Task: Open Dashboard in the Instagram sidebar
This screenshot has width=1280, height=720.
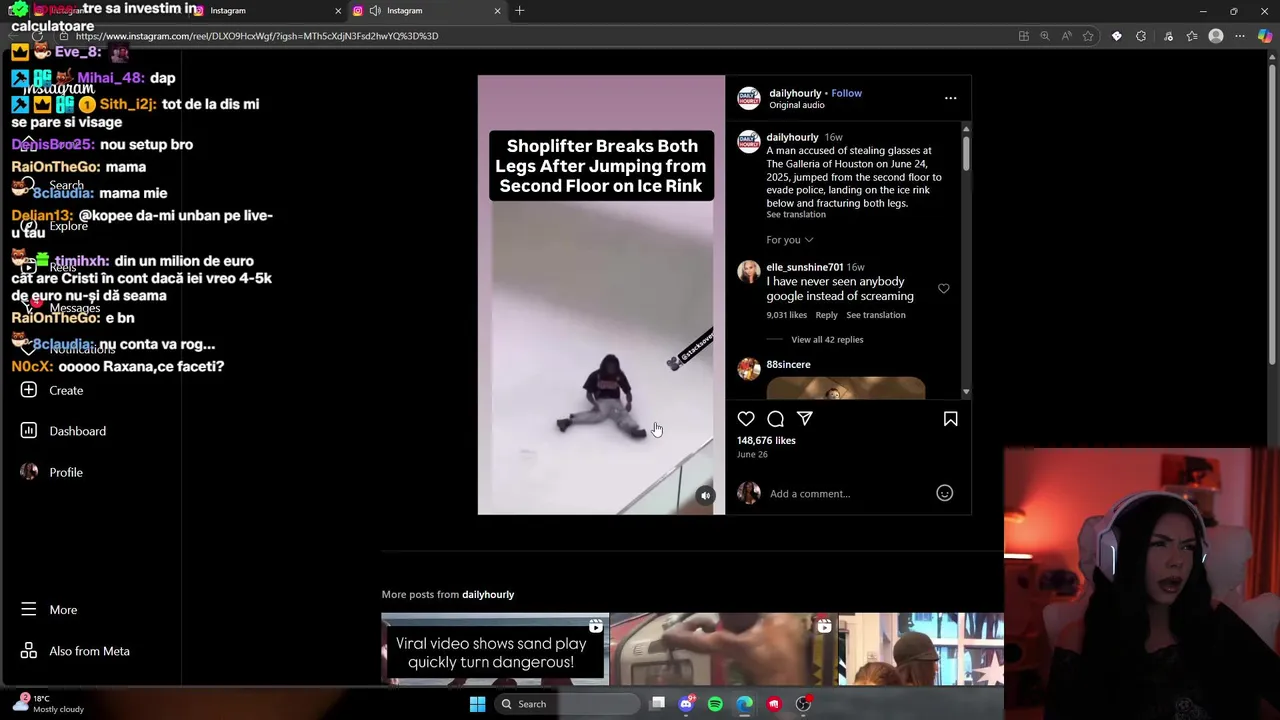Action: pyautogui.click(x=63, y=431)
